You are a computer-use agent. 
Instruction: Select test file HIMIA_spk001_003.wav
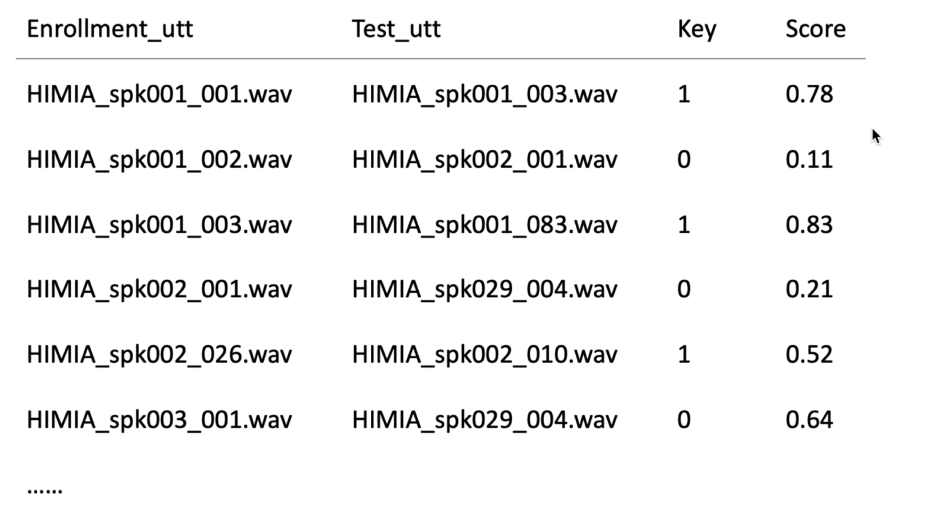(x=484, y=95)
